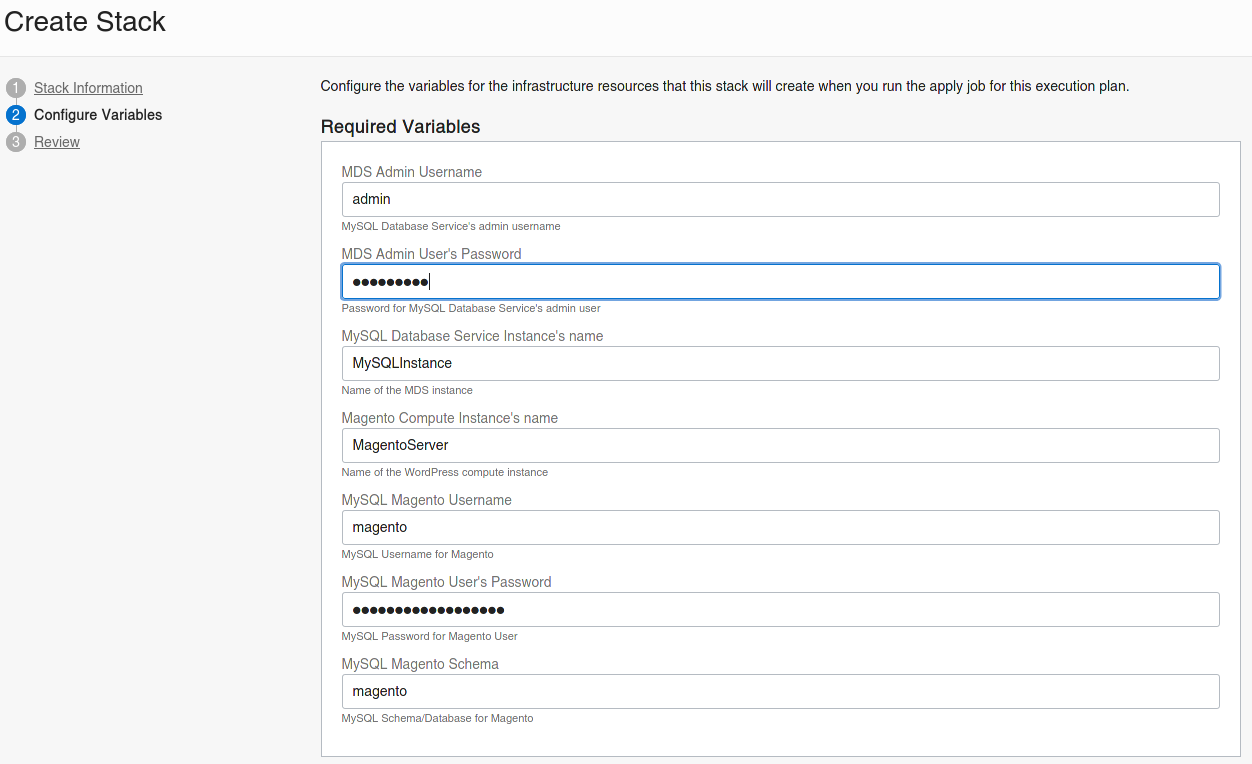Focus the MySQL Magento Username input box

coord(780,527)
